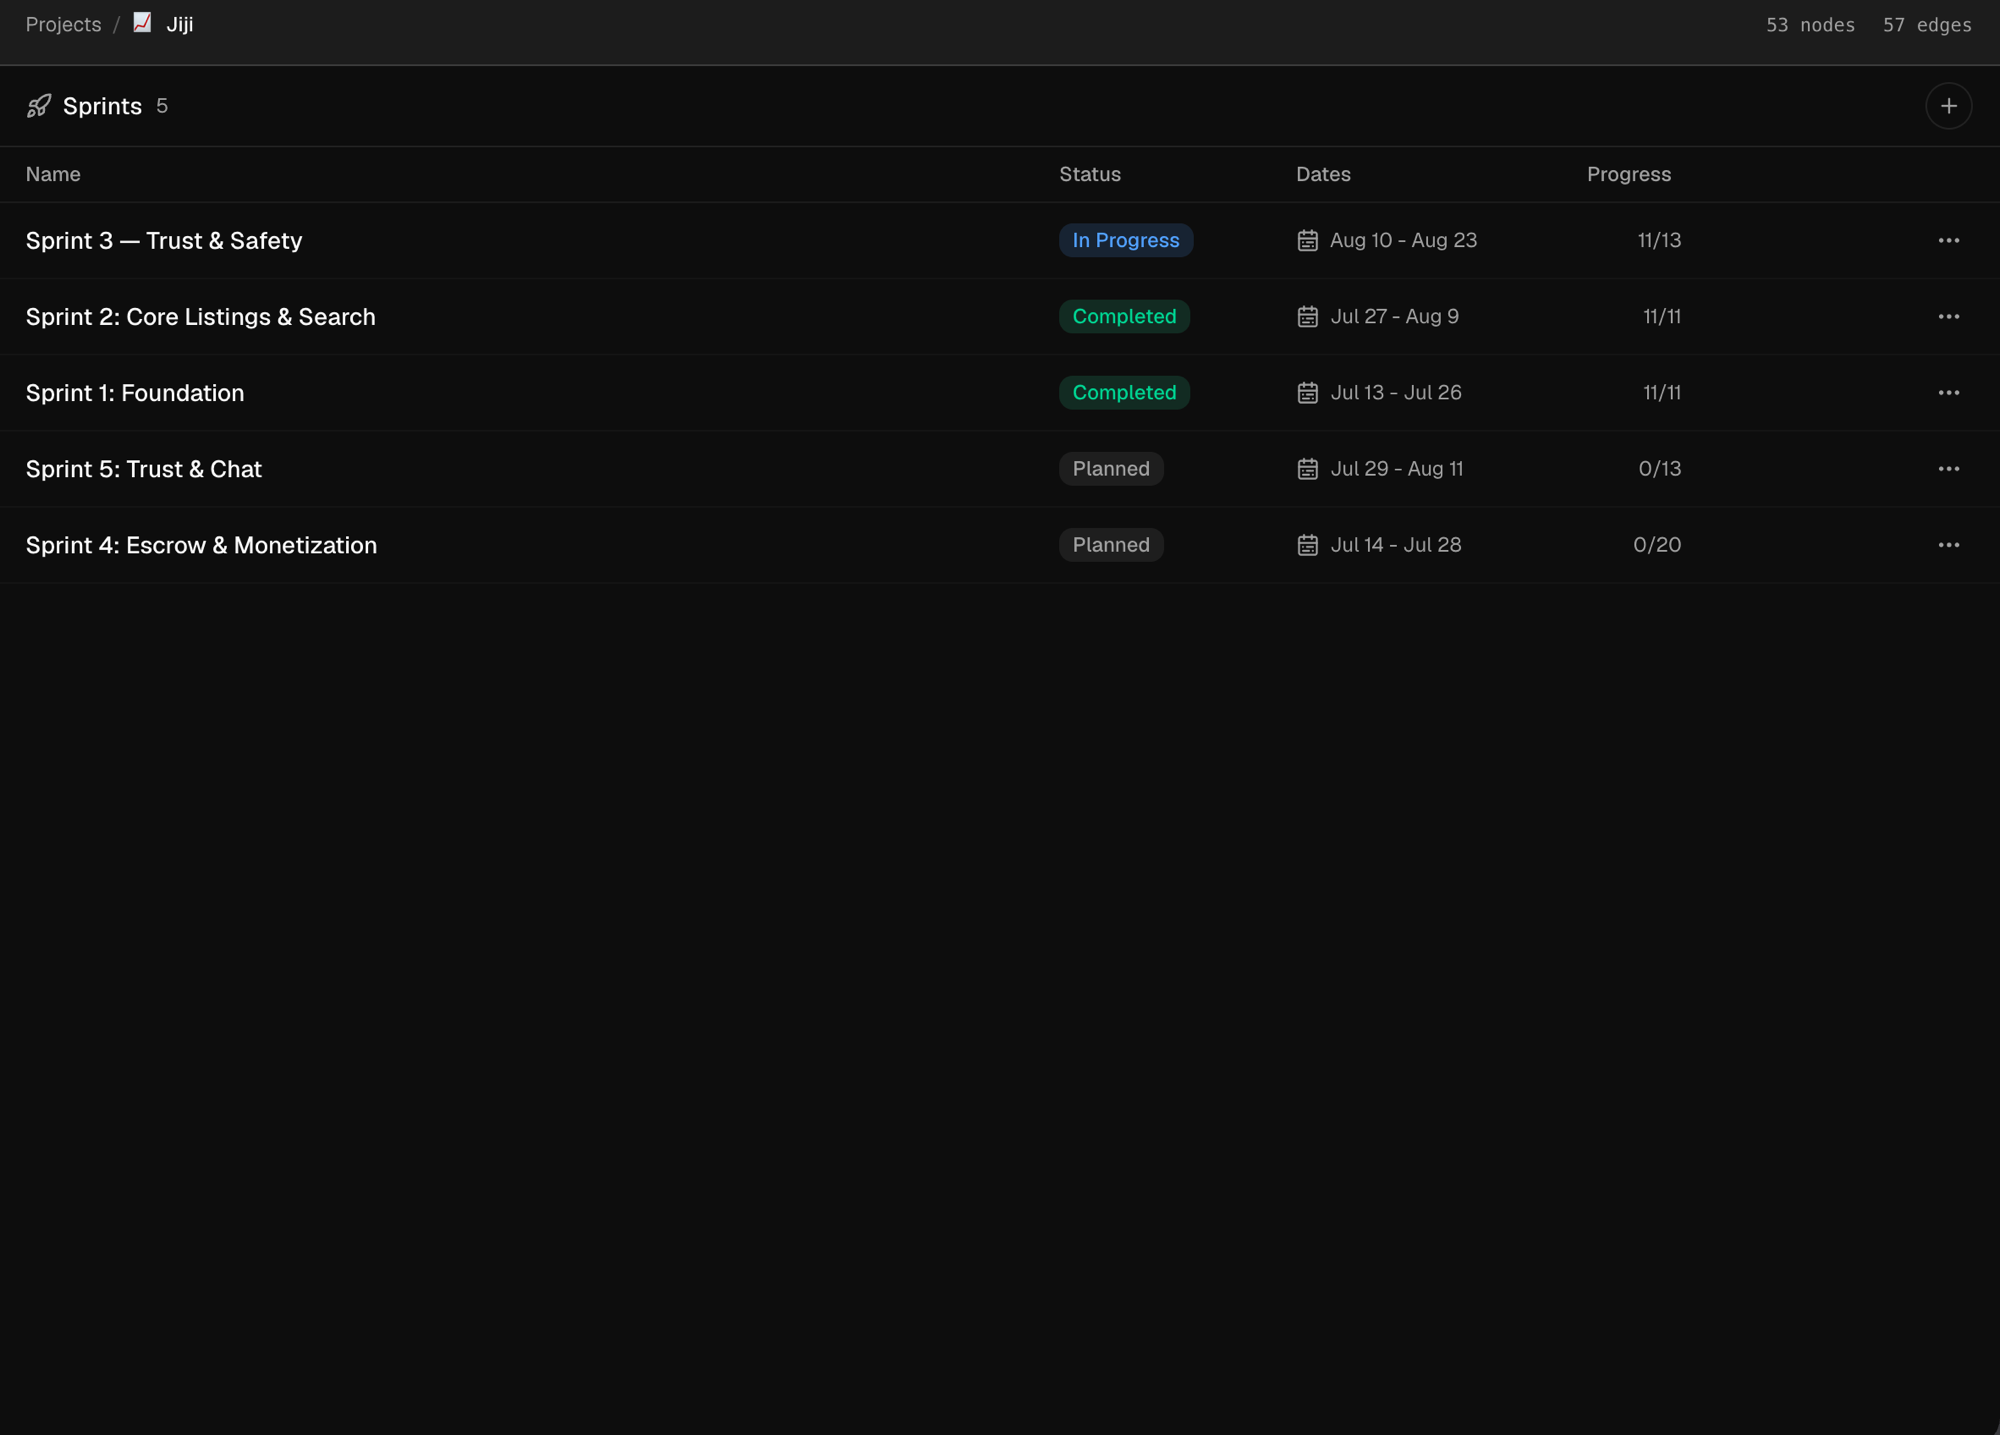Open more options for Sprint 2 row
Image resolution: width=2000 pixels, height=1435 pixels.
click(1948, 316)
